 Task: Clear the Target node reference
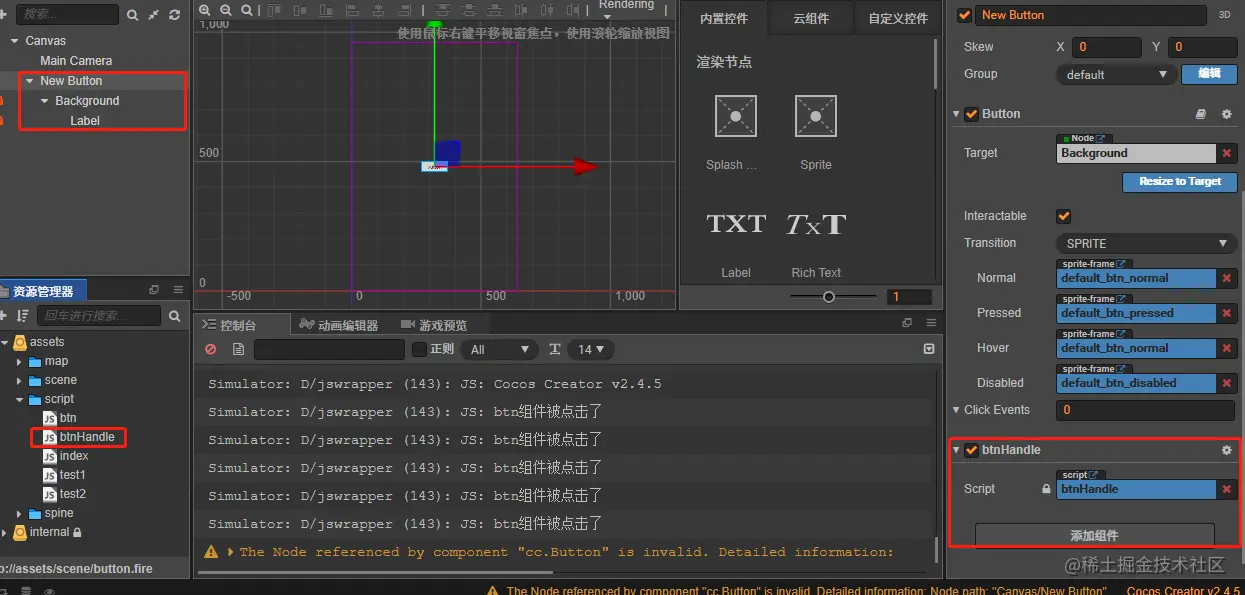tap(1227, 153)
